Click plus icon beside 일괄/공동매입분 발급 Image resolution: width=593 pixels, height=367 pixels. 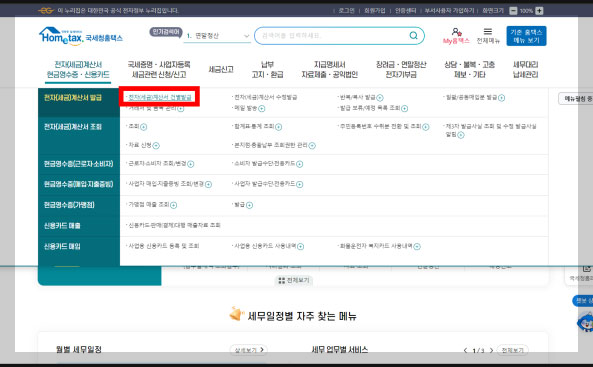(501, 98)
